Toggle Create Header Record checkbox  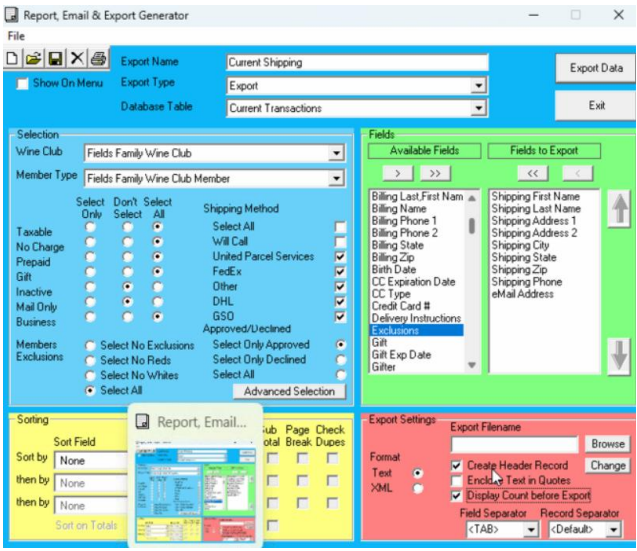(x=457, y=466)
